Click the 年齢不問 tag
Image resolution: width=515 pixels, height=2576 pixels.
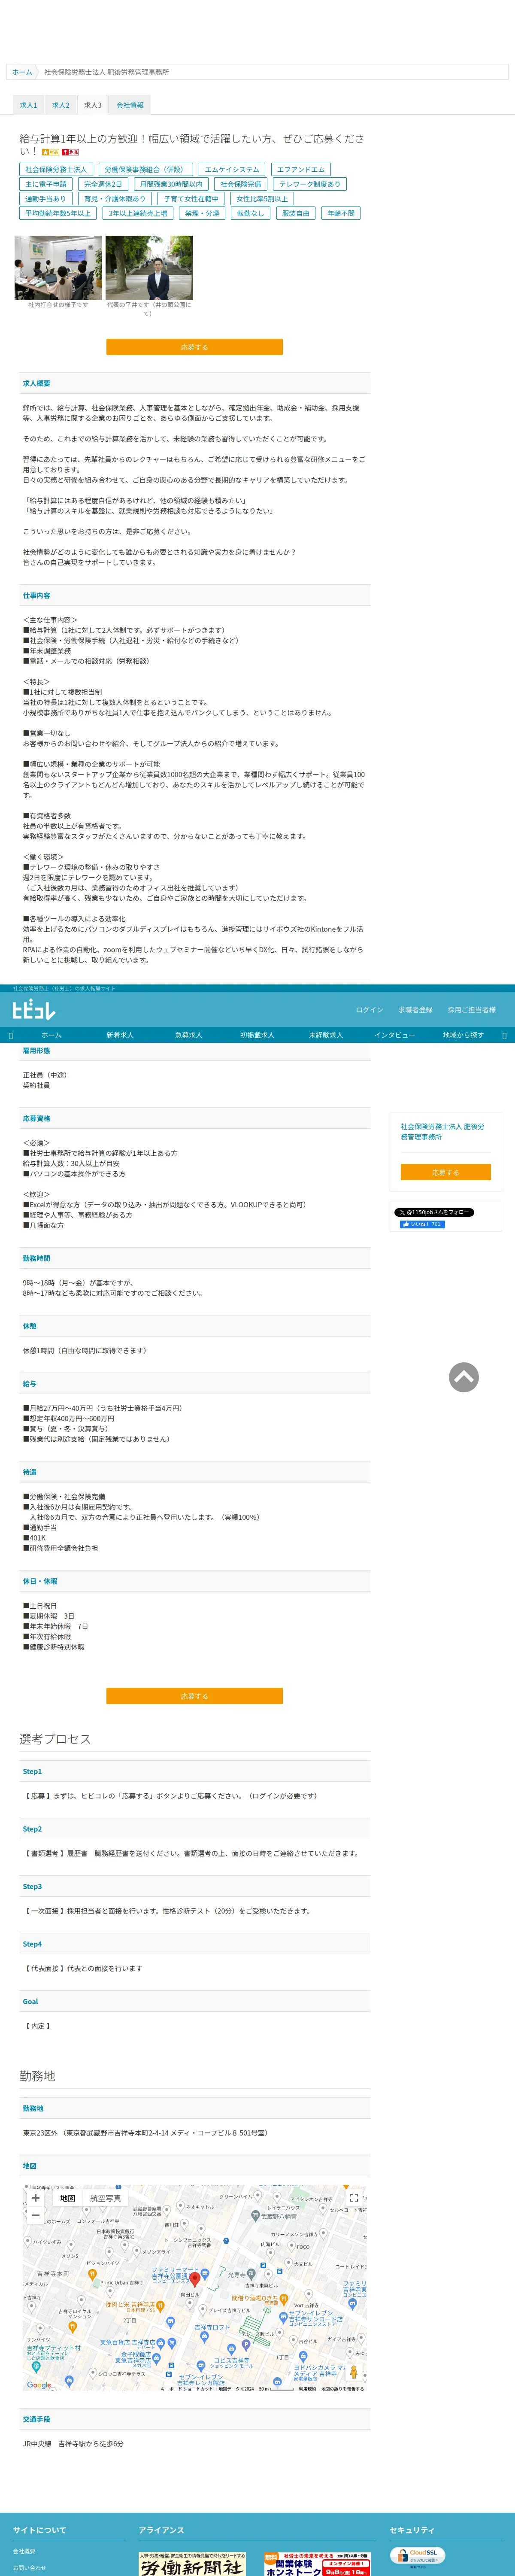pyautogui.click(x=341, y=213)
